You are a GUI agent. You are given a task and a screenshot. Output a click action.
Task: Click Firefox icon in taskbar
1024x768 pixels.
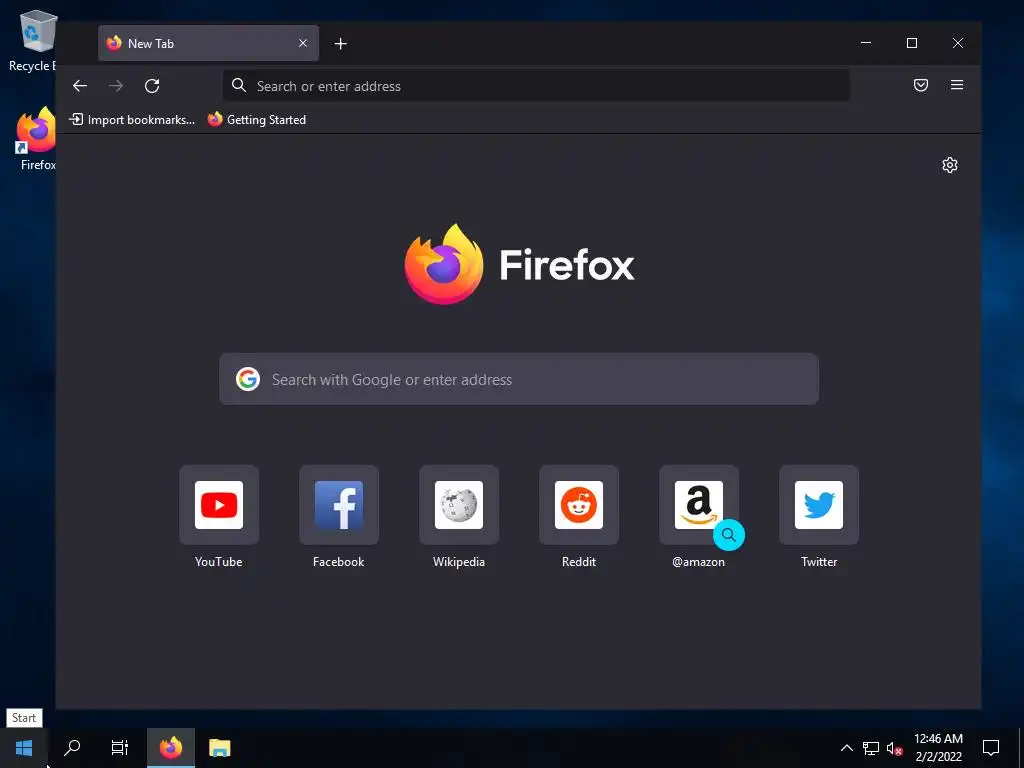(x=171, y=748)
